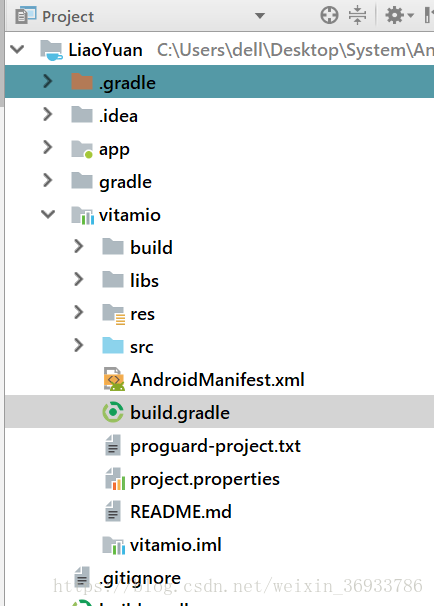434x606 pixels.
Task: Select README.md file name
Action: [181, 512]
